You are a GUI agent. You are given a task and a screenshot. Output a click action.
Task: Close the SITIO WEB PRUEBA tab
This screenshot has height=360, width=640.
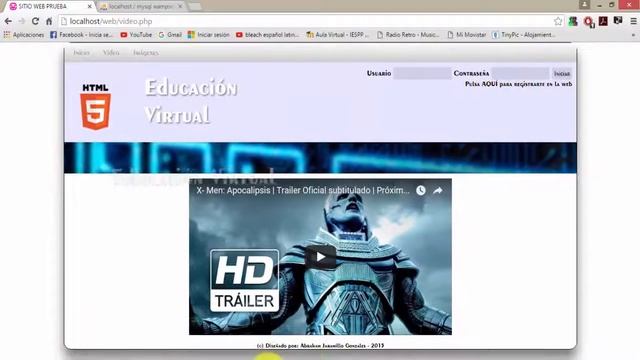(x=90, y=7)
